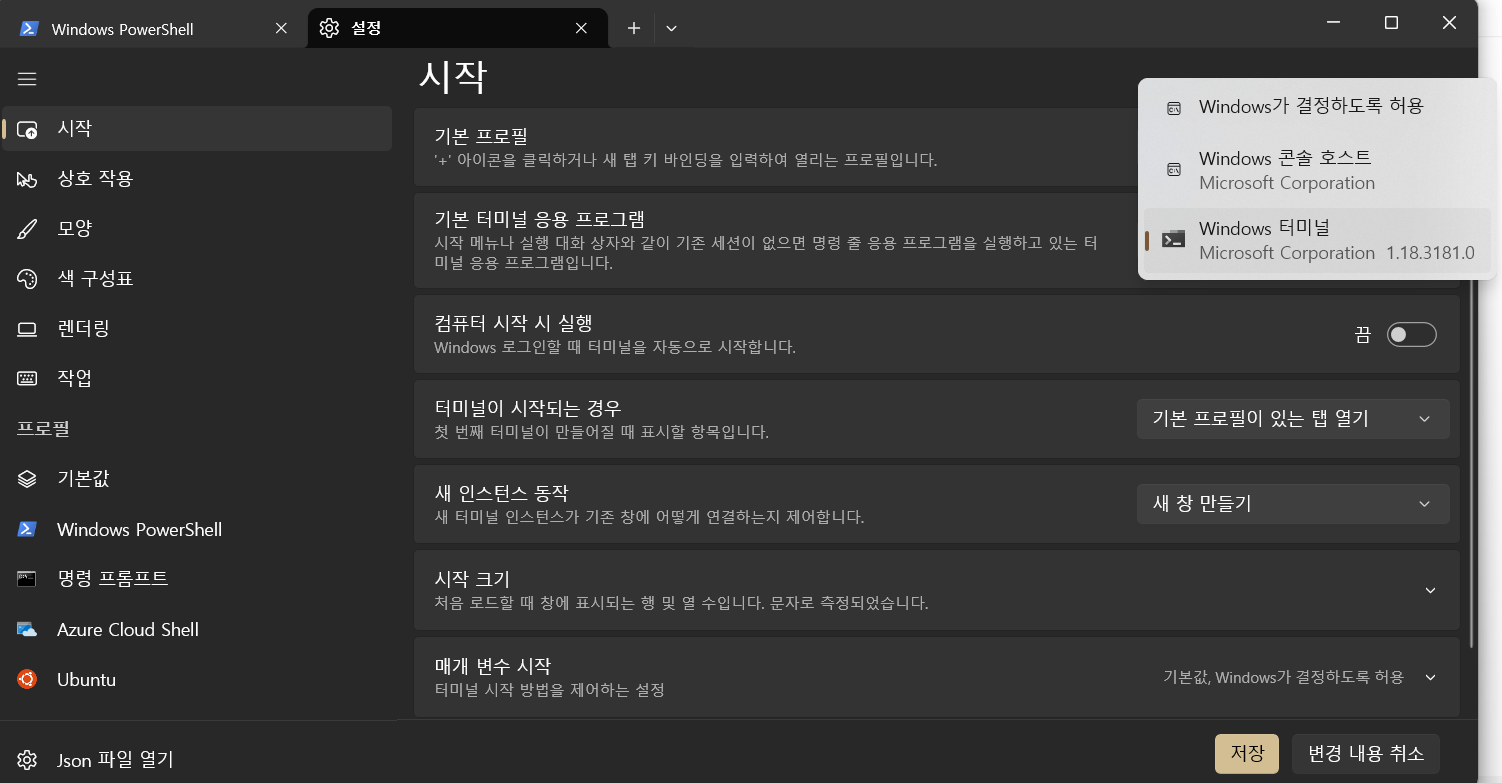Image resolution: width=1502 pixels, height=783 pixels.
Task: Click the 시작 page heading
Action: 453,77
